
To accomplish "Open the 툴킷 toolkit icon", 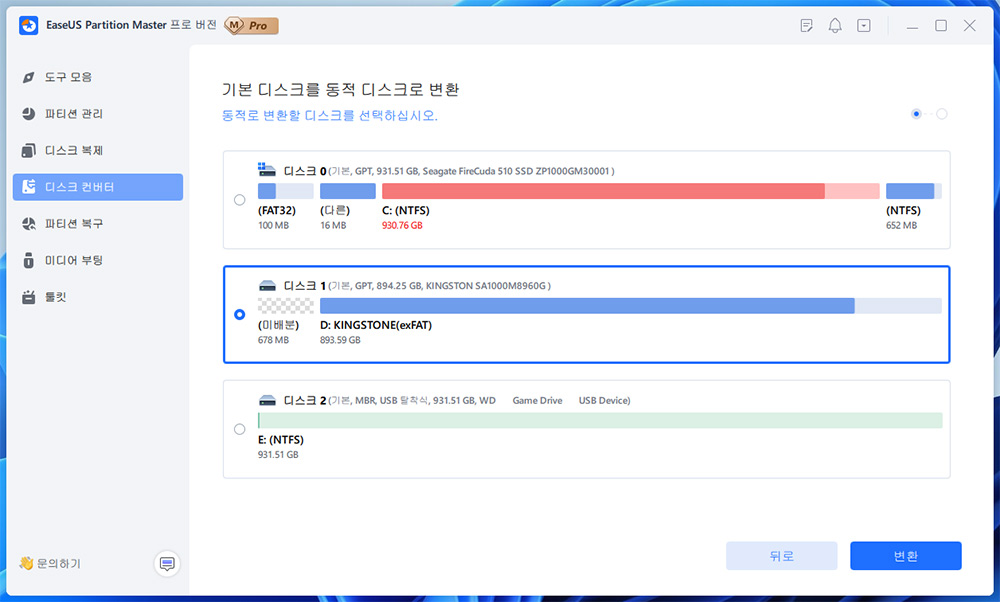I will coord(28,297).
